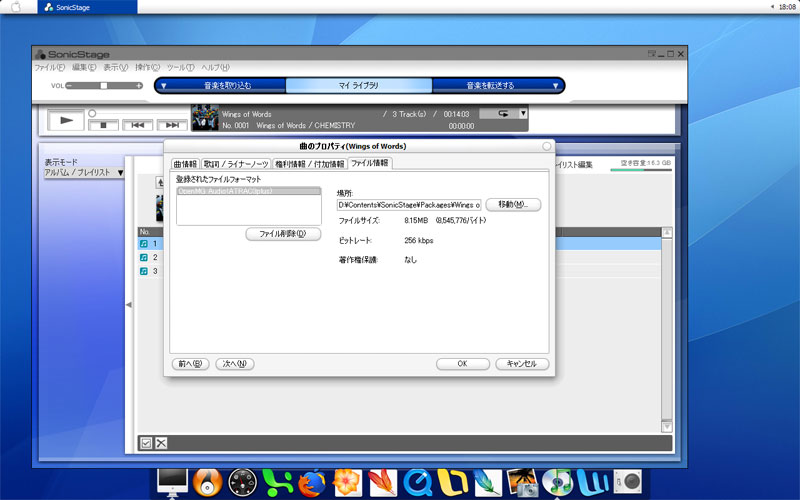Confirm the dialog with OK

coord(462,364)
